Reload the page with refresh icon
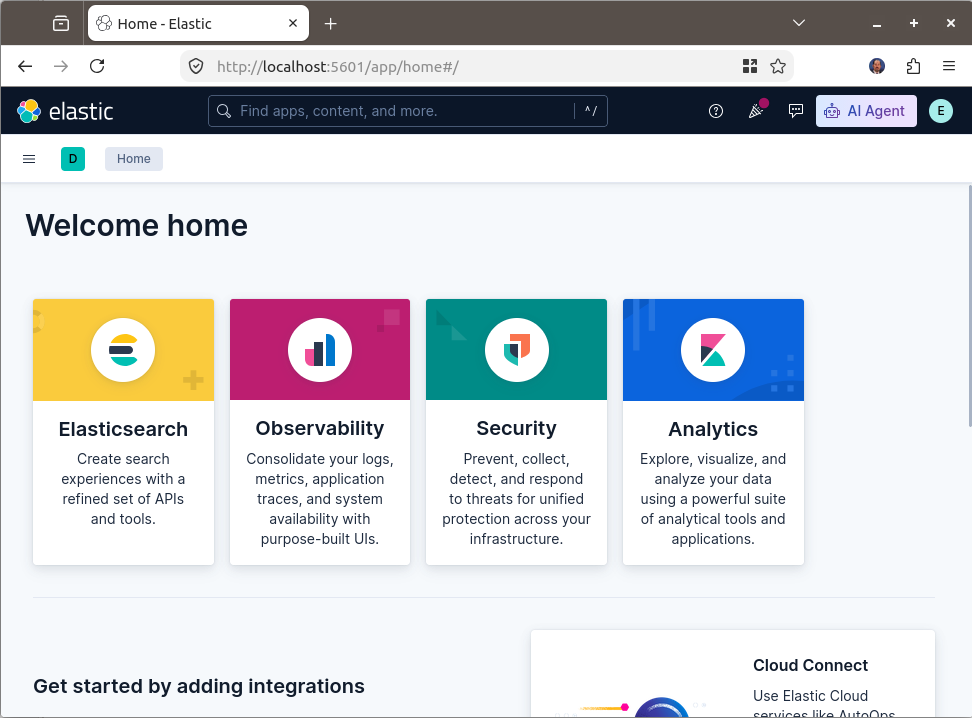Screen dimensions: 972x718 point(97,66)
